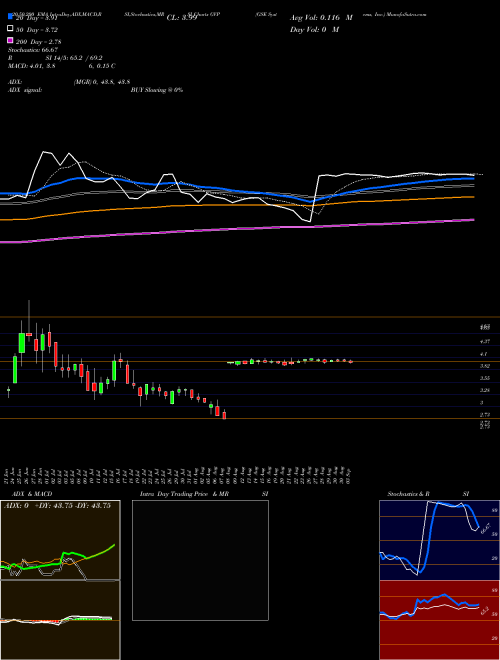
Task: Click the blue 20 Day legend swatch
Action: (10, 17)
